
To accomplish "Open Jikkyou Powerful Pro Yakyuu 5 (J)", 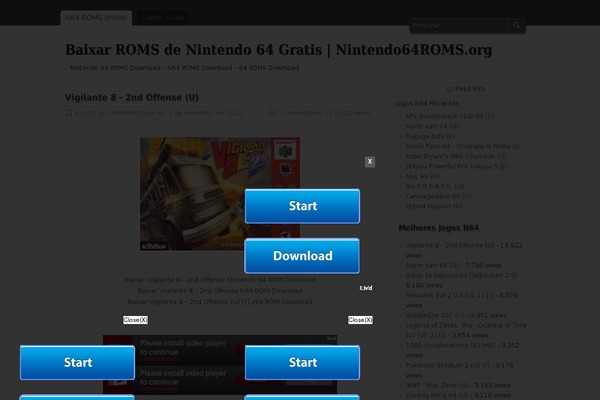I will [456, 166].
